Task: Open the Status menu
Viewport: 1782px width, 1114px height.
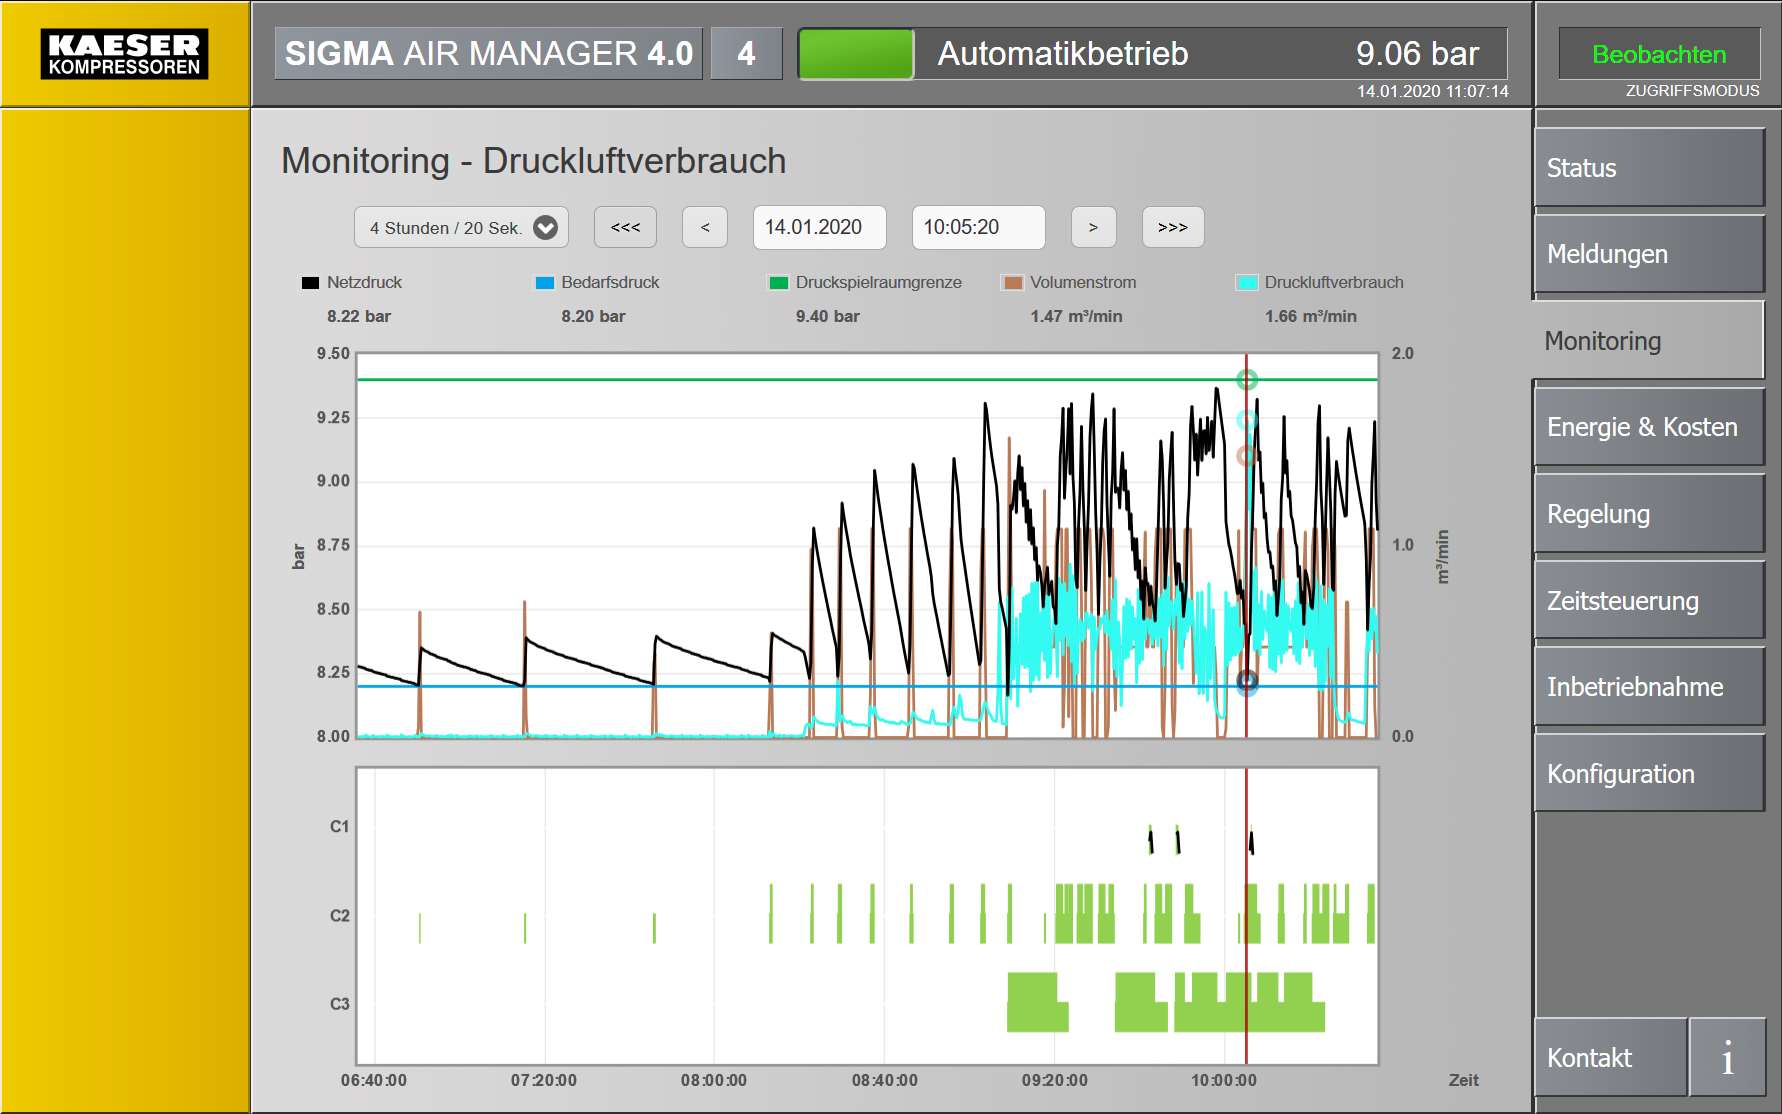Action: coord(1649,167)
